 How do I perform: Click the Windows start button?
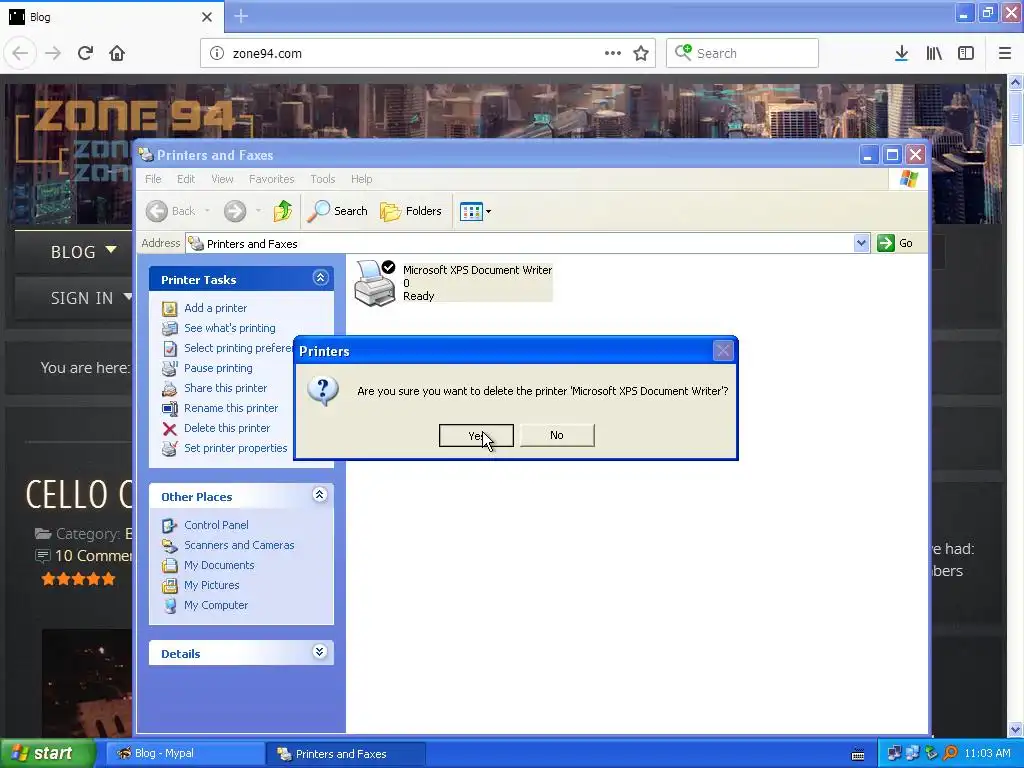[x=48, y=754]
